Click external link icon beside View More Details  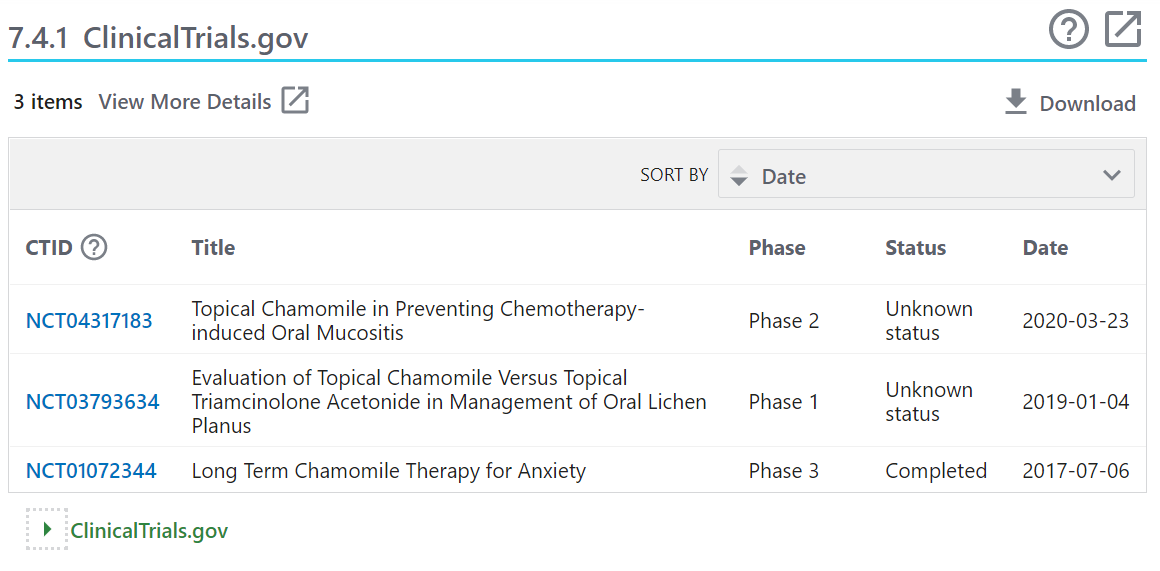click(295, 100)
